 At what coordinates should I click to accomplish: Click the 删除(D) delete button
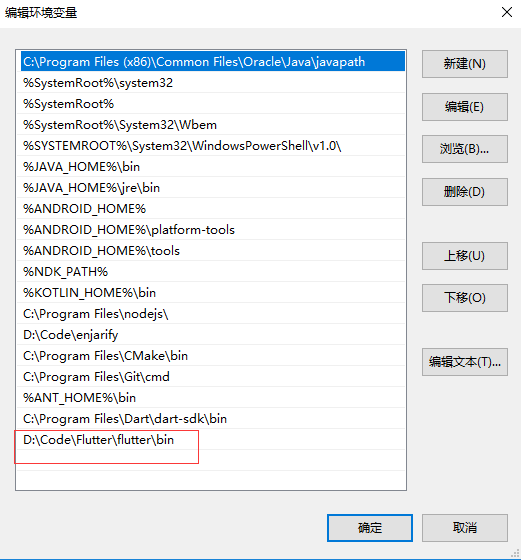[465, 192]
